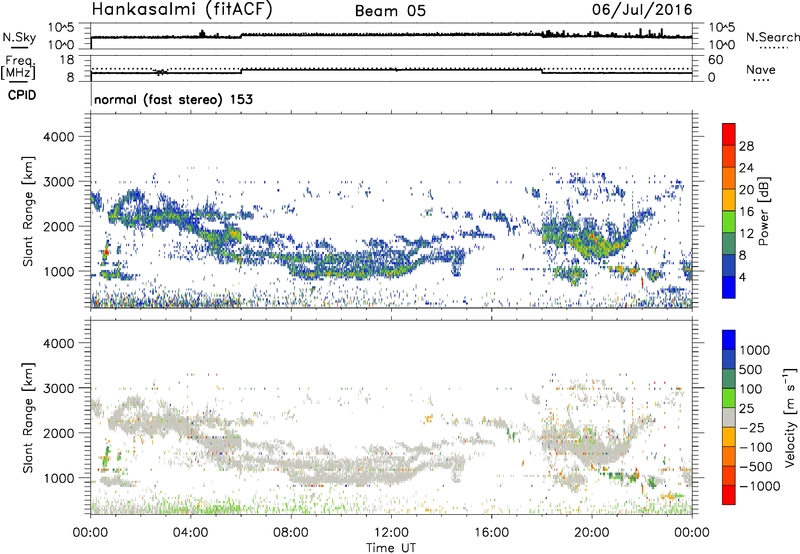Viewport: 800px width, 554px height.
Task: Click the -1000 tick on velocity colorbar
Action: [x=760, y=486]
